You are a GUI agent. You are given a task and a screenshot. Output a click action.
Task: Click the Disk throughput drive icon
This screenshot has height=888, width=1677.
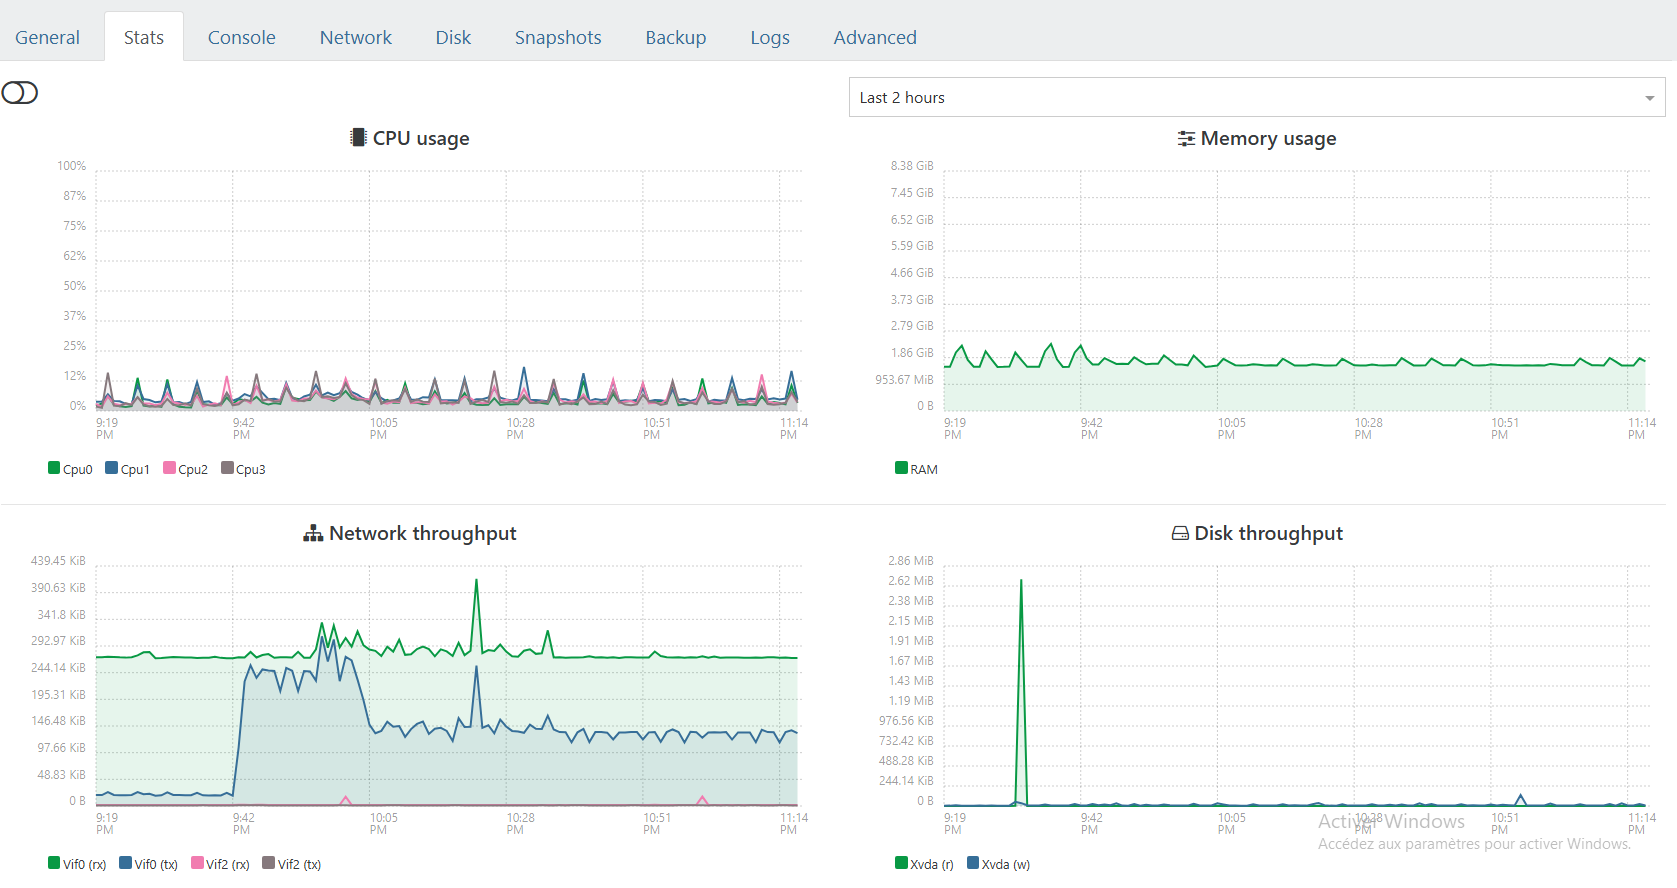click(x=1180, y=534)
